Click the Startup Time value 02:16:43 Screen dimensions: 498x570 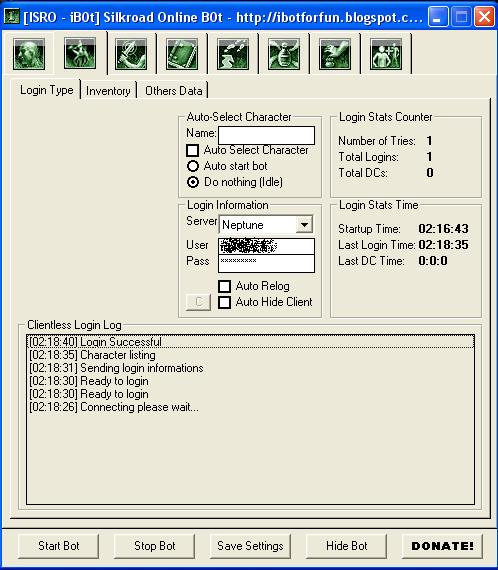[443, 229]
